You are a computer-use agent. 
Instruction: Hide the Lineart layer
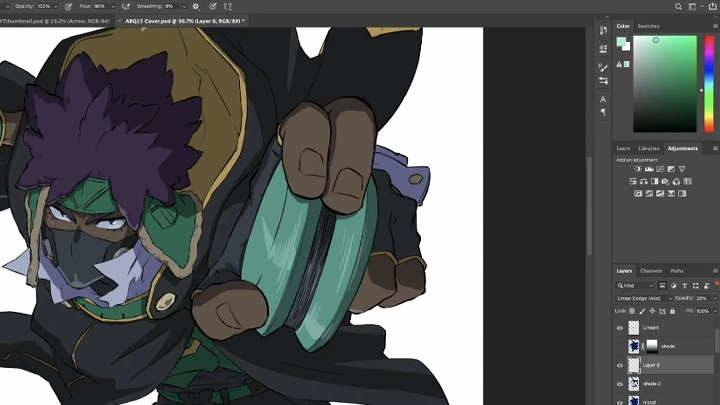(x=619, y=328)
